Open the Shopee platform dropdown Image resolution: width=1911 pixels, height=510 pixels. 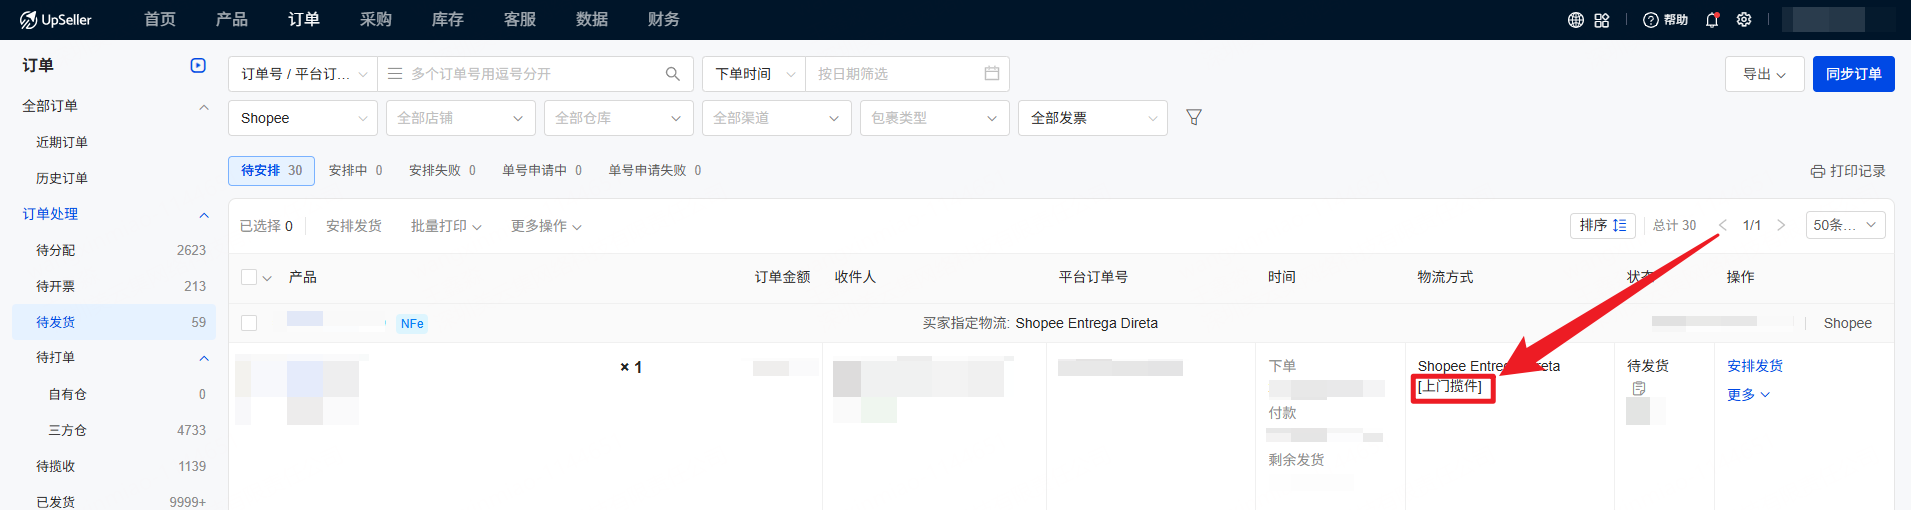tap(303, 118)
